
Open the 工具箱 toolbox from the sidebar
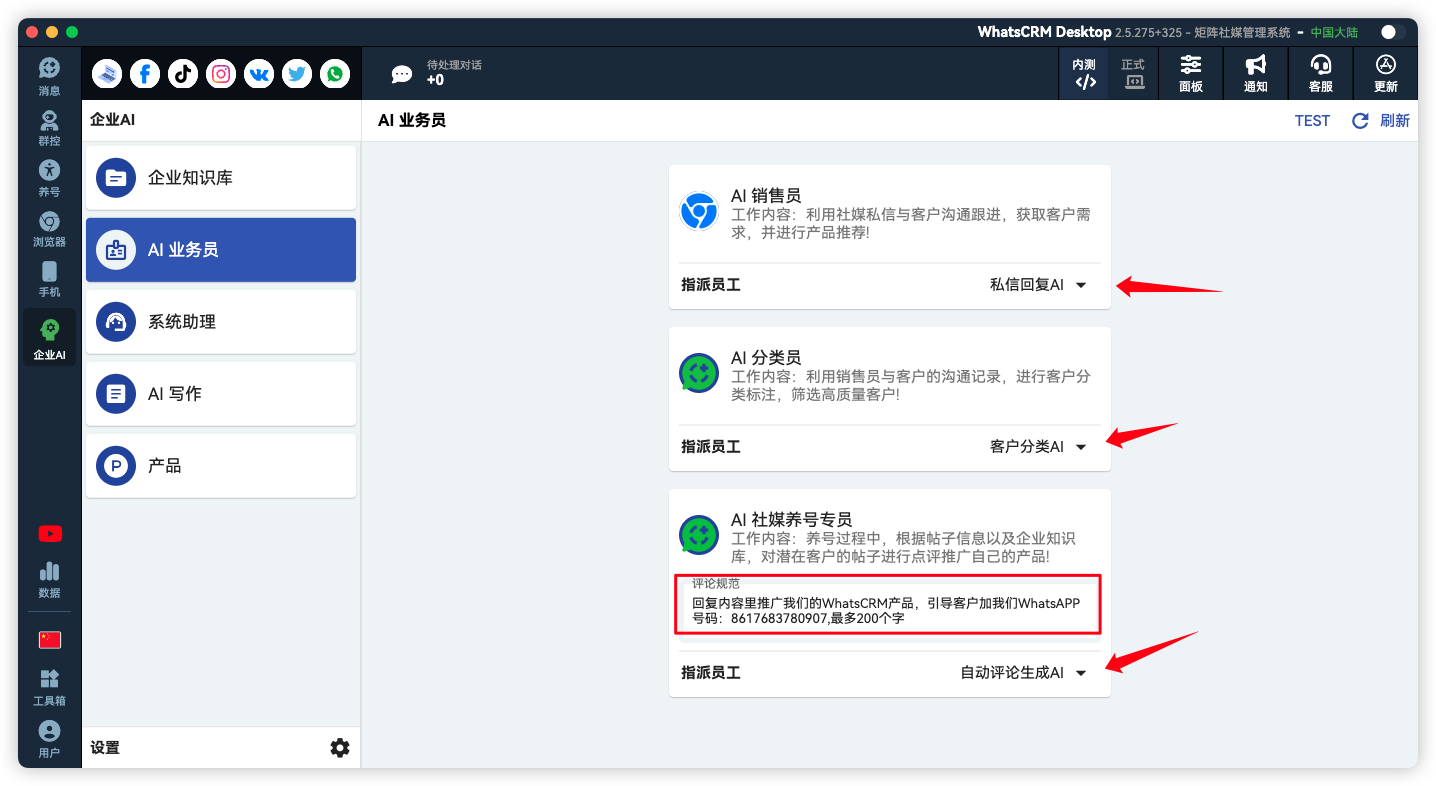(x=49, y=685)
